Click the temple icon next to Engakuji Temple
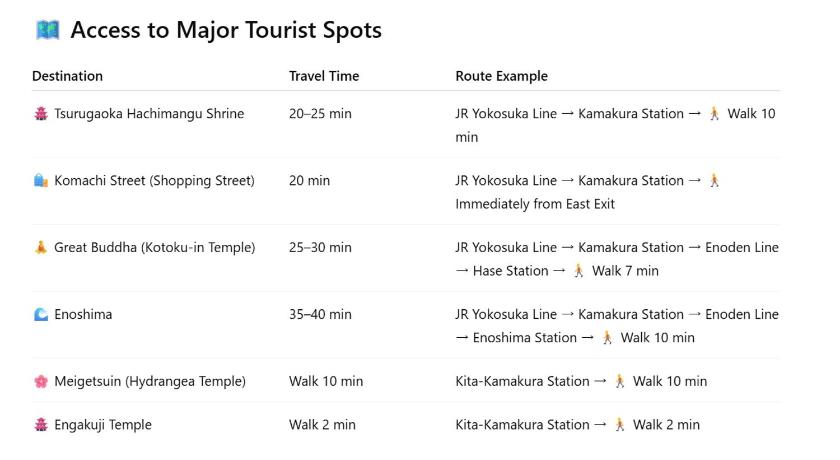 [41, 425]
